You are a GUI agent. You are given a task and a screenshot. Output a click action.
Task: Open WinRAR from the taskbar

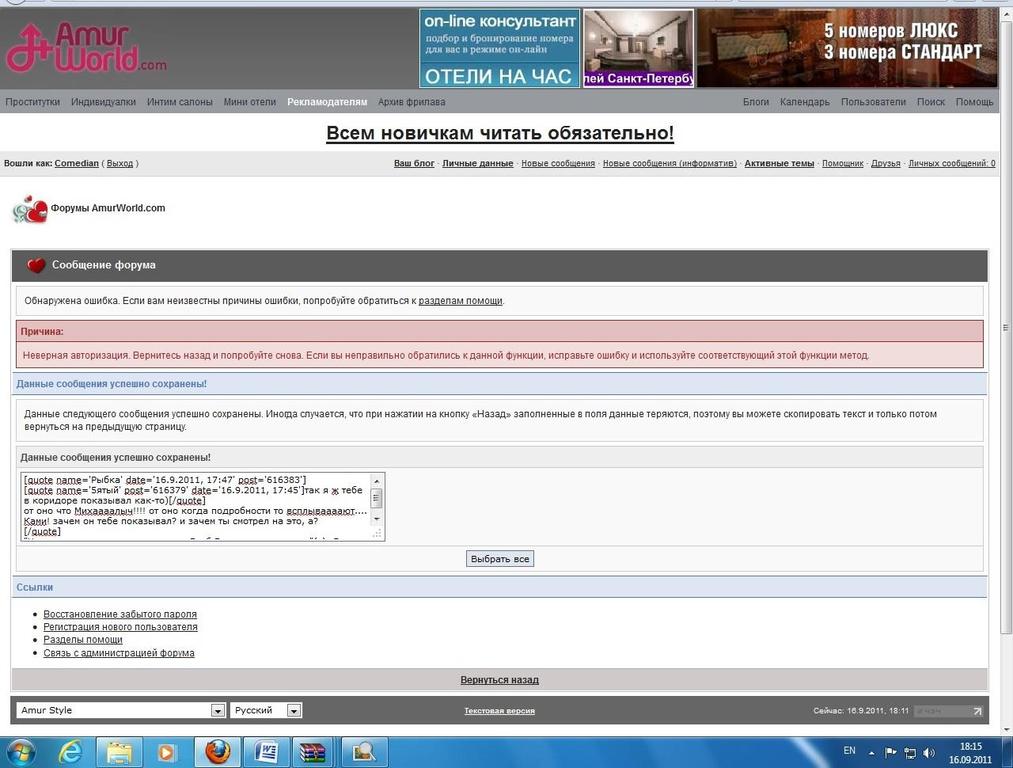315,751
